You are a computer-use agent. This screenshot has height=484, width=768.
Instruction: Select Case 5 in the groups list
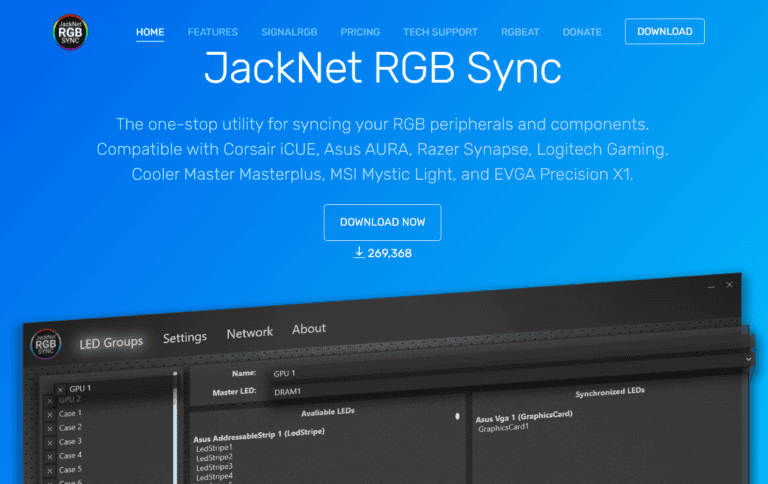point(70,469)
